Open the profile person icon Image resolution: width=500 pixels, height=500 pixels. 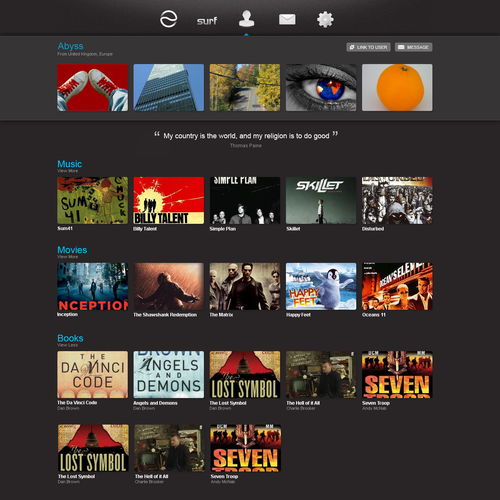(246, 18)
